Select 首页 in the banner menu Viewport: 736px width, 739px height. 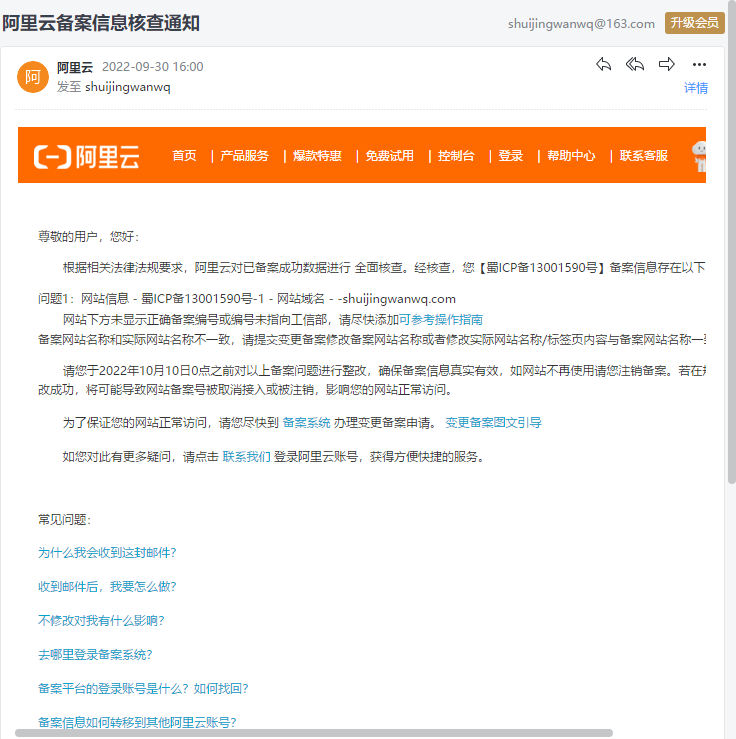(x=184, y=156)
